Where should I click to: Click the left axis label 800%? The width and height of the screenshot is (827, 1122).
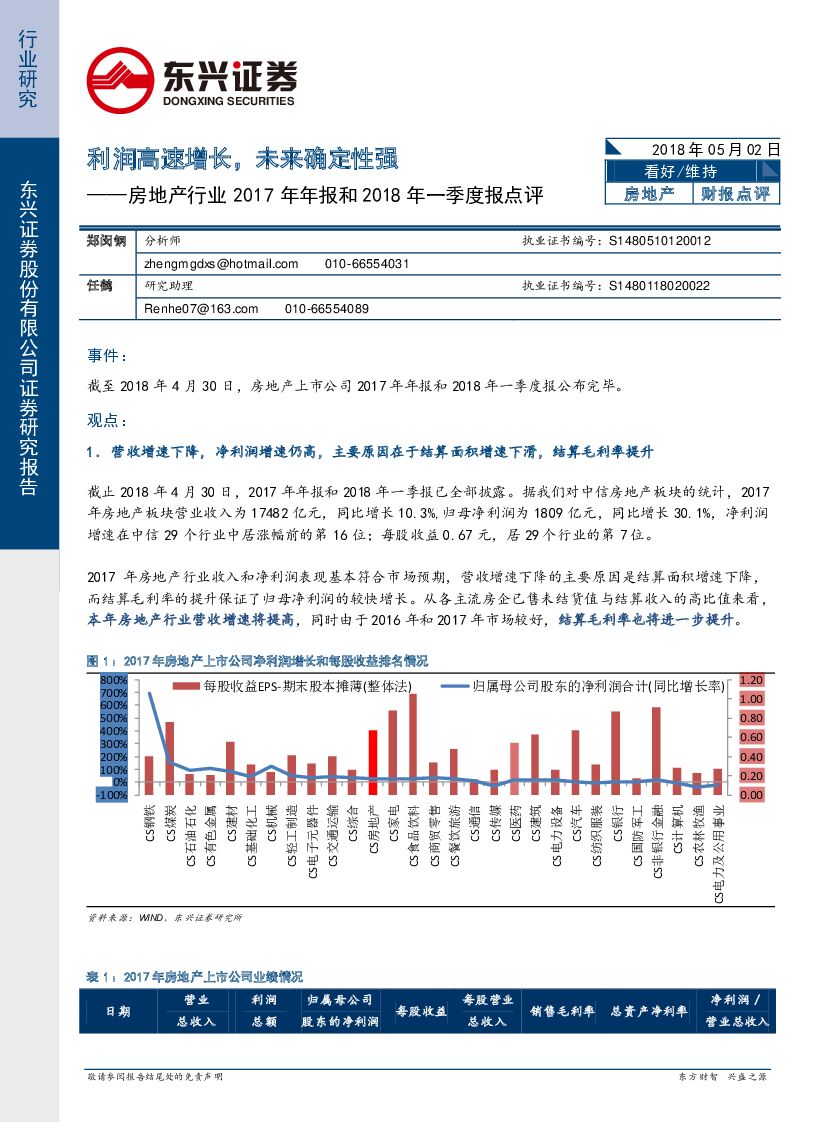coord(114,680)
